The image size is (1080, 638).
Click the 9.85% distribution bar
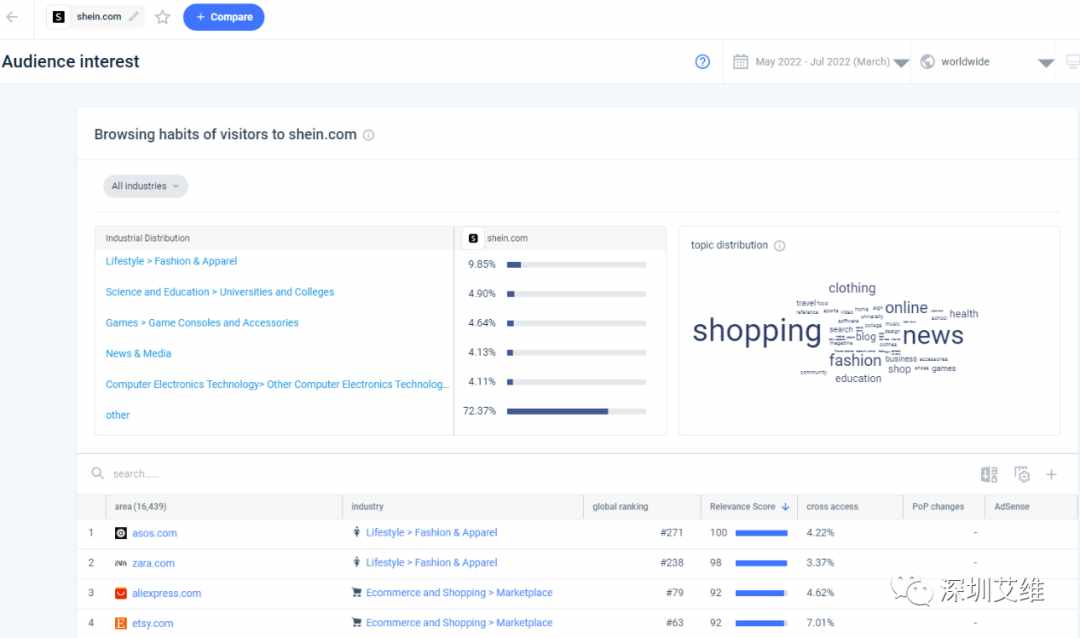click(576, 265)
